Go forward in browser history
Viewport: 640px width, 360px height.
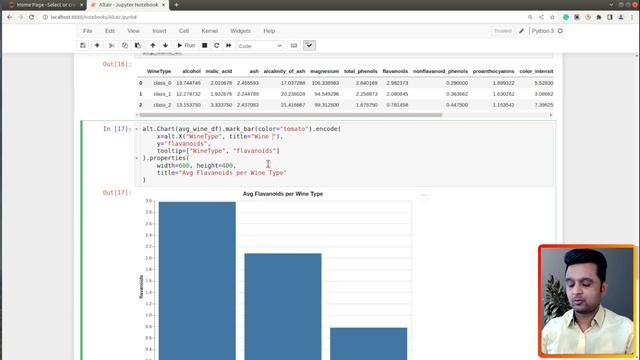click(x=20, y=17)
